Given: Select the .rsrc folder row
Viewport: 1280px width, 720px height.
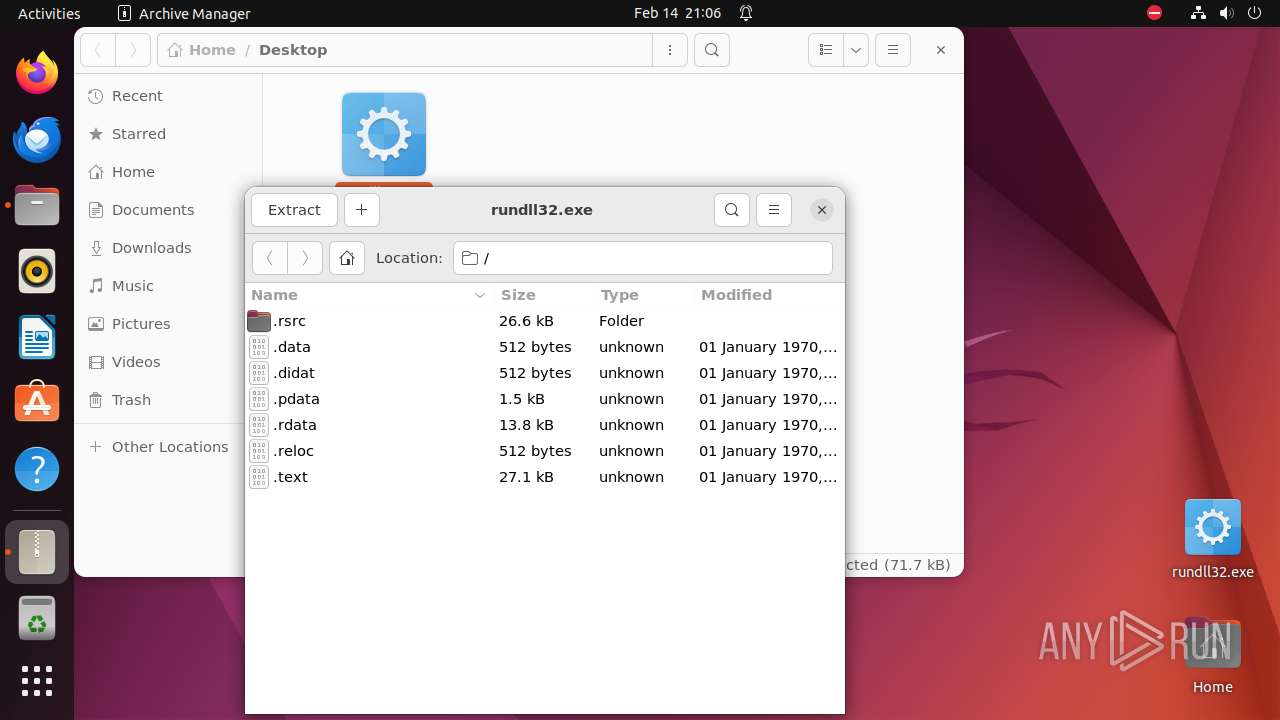Looking at the screenshot, I should pyautogui.click(x=545, y=321).
